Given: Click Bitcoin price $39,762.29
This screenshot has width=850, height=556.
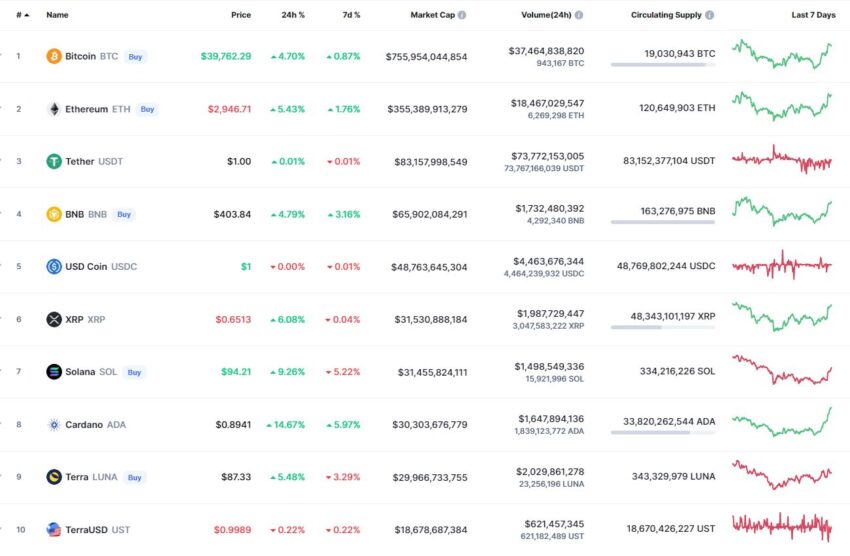Looking at the screenshot, I should click(226, 56).
